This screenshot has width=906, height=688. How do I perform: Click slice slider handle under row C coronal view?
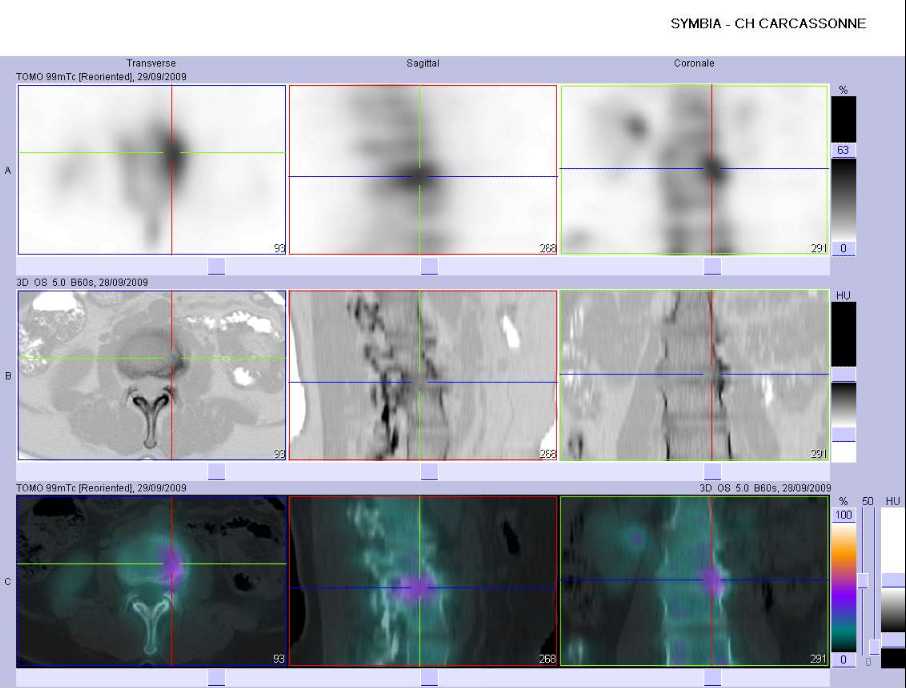[712, 678]
